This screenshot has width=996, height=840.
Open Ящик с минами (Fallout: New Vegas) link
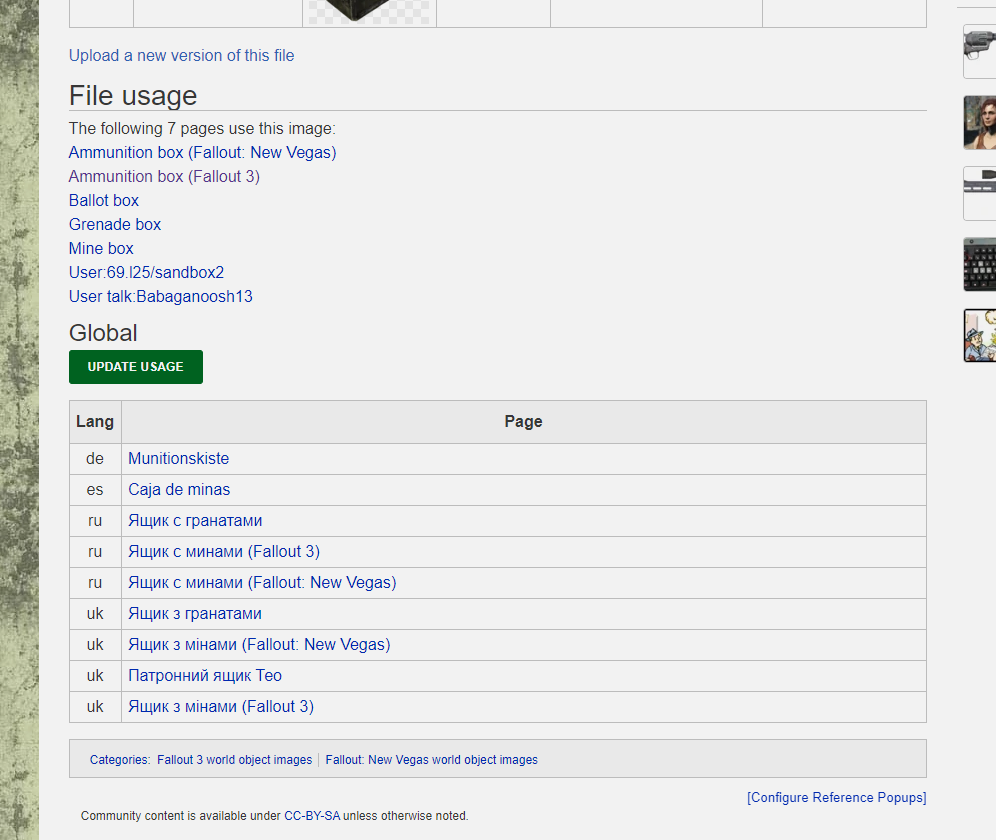click(x=262, y=583)
